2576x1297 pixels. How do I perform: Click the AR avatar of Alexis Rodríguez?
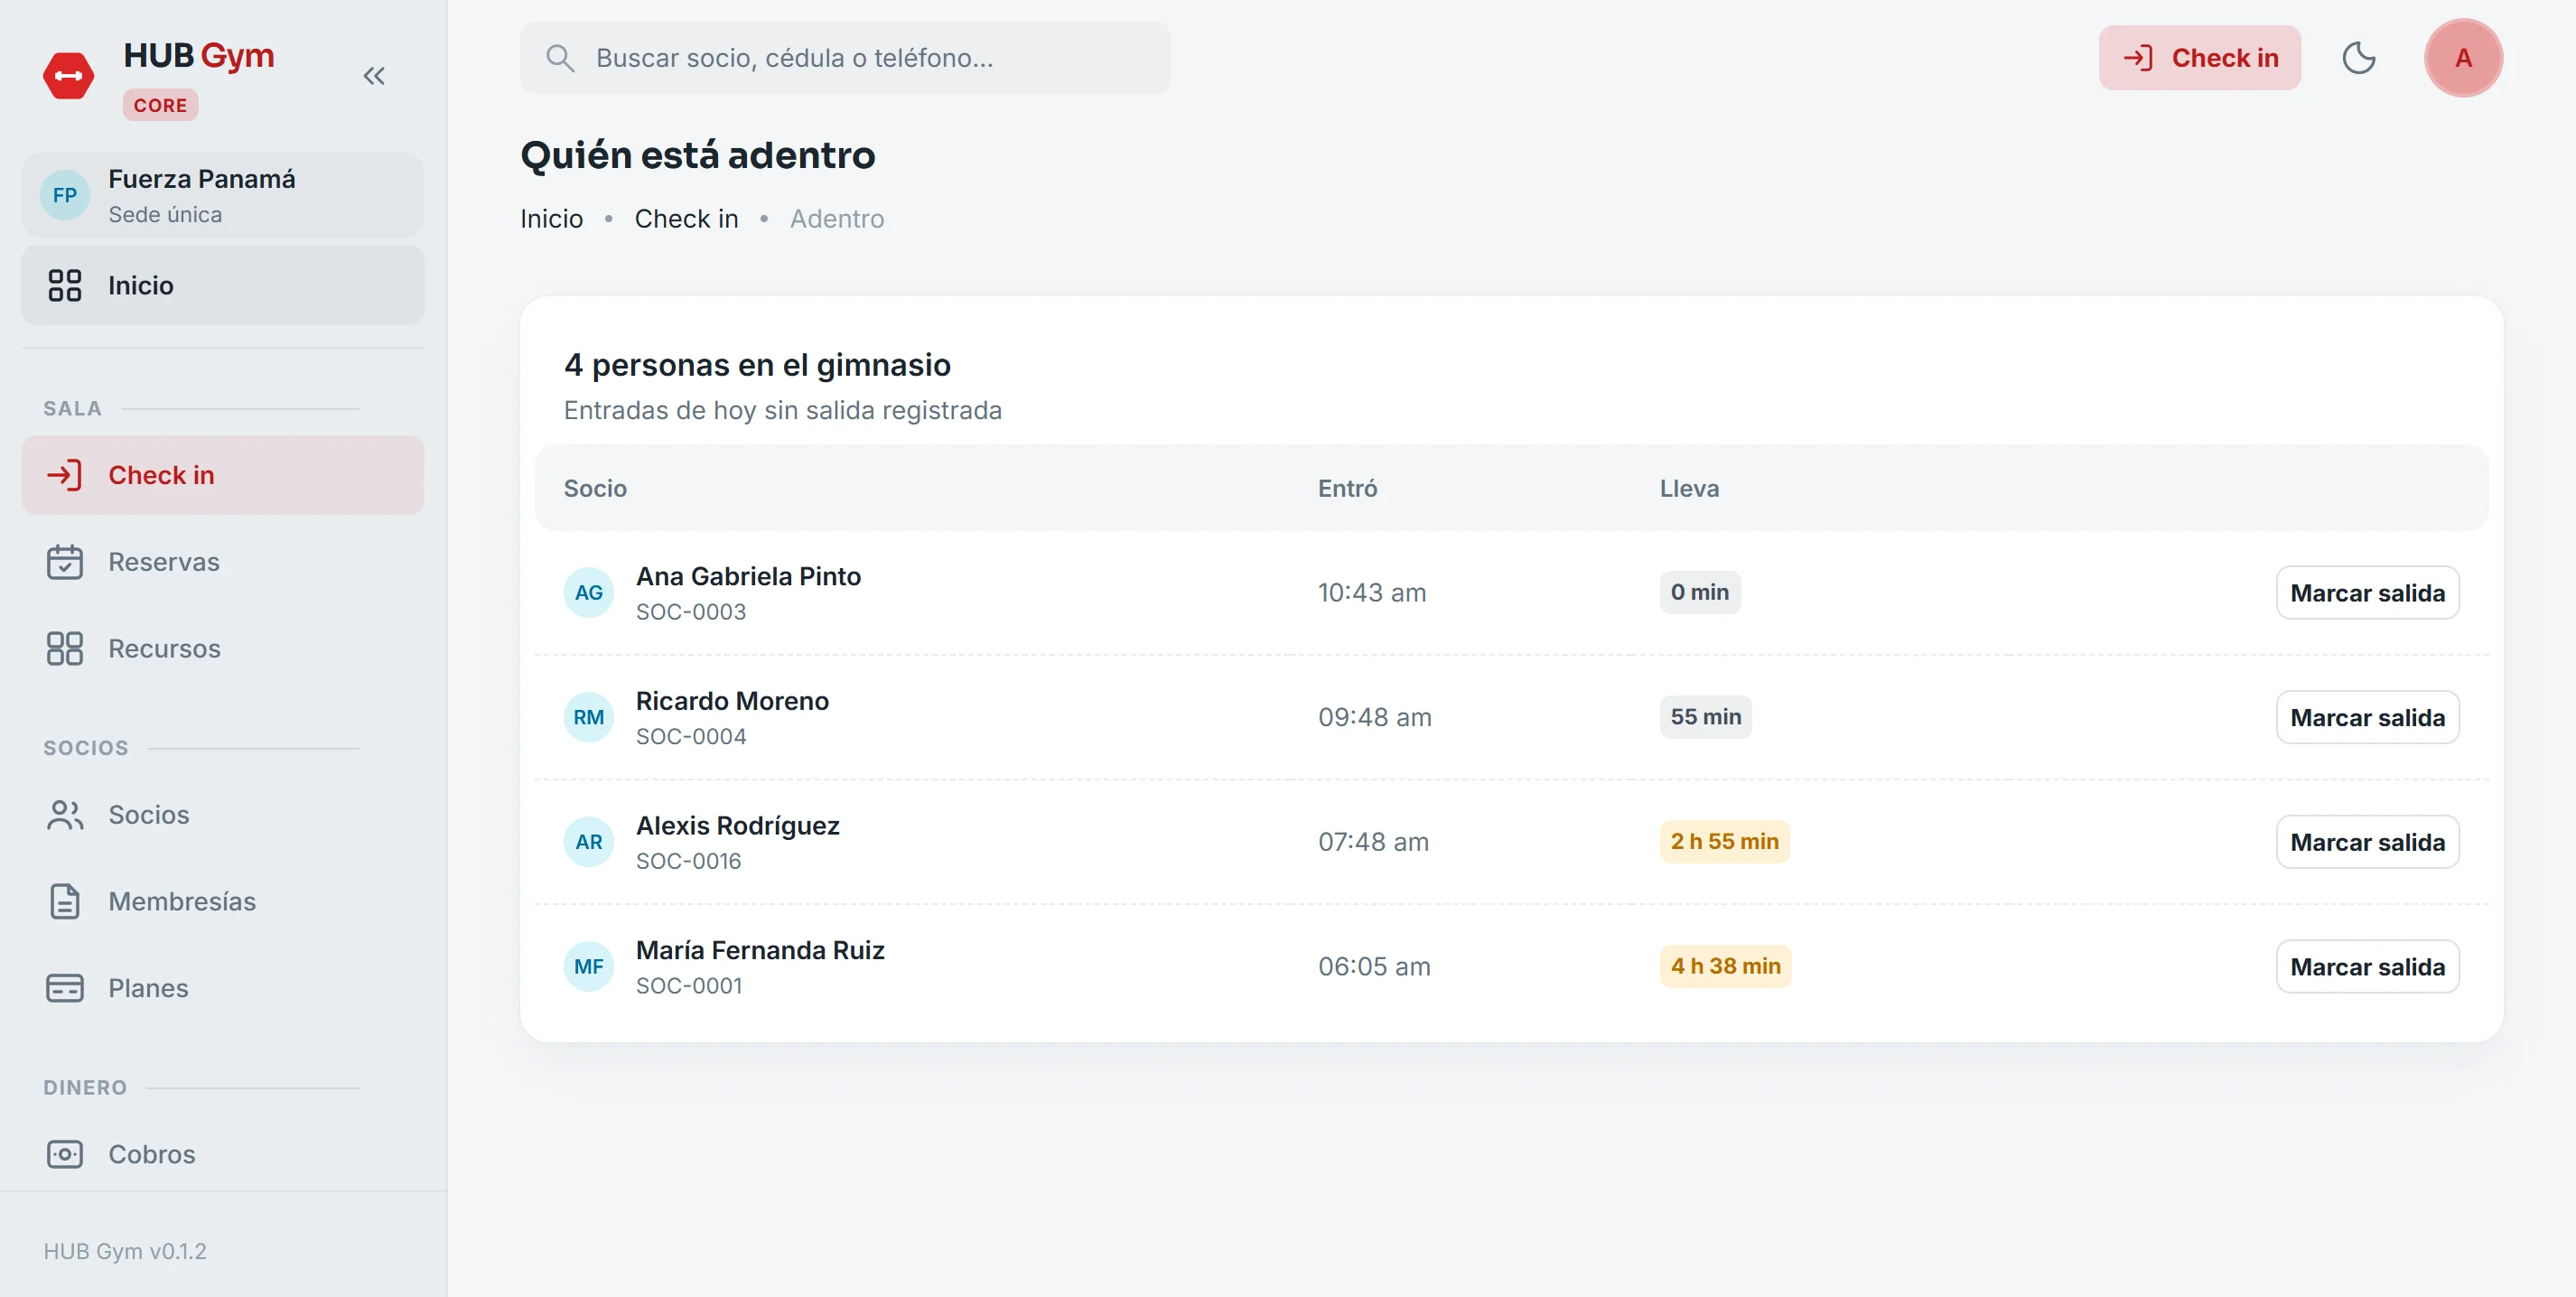pyautogui.click(x=588, y=842)
